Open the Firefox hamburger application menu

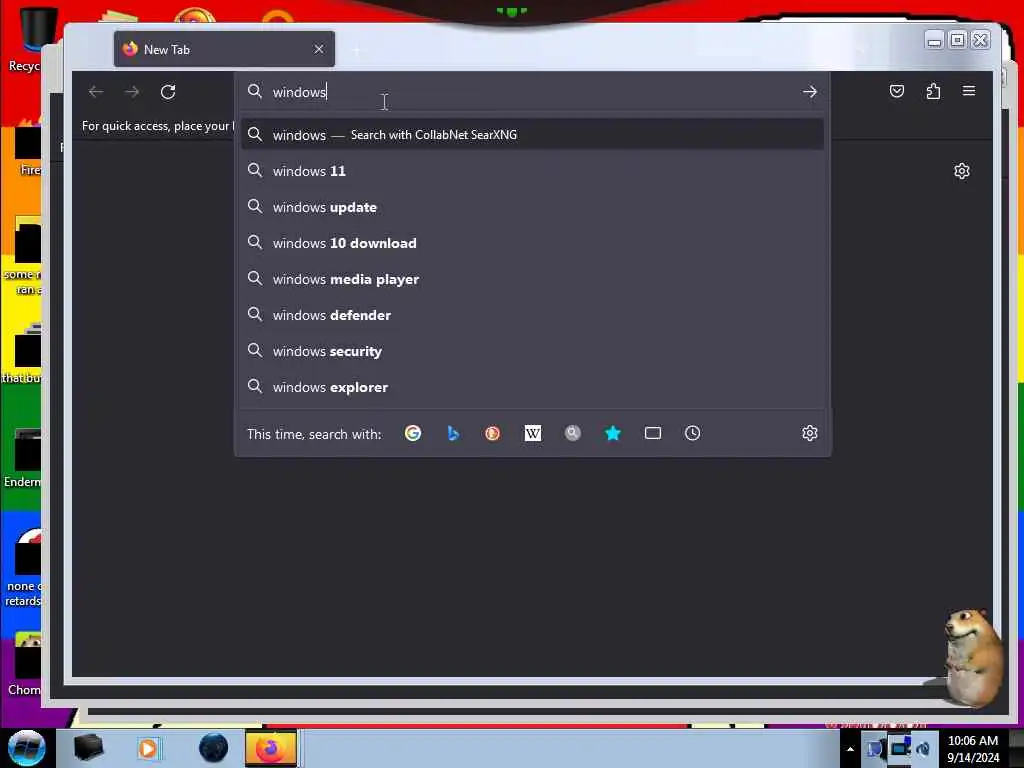click(969, 91)
